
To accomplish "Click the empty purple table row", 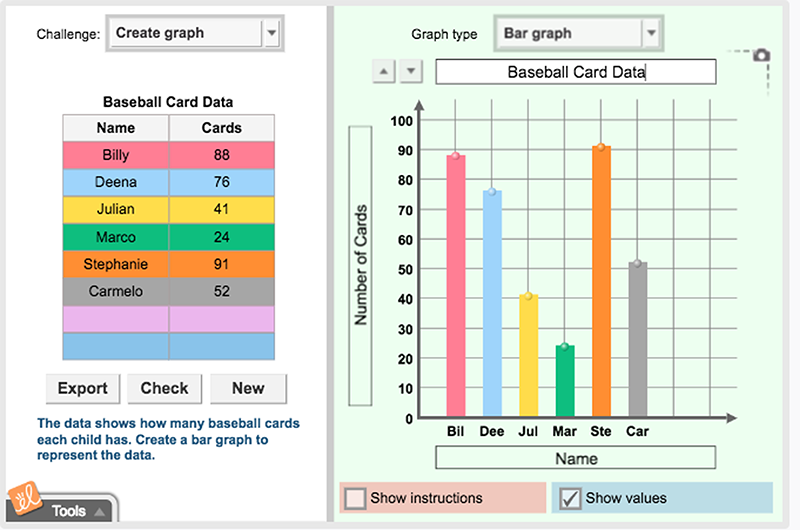I will click(x=167, y=319).
